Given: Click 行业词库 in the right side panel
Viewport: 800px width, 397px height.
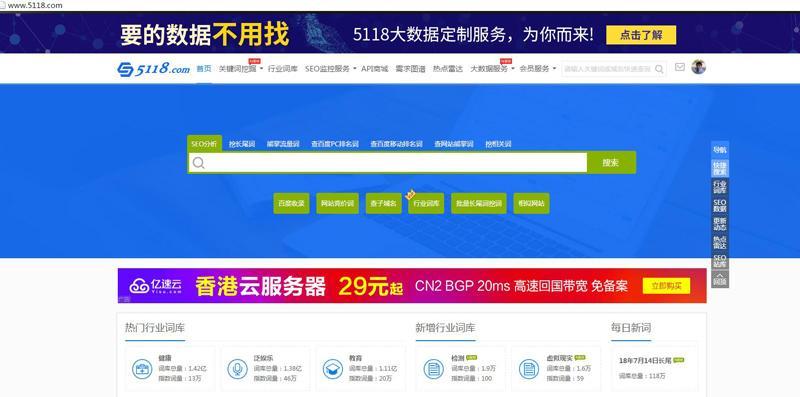Looking at the screenshot, I should pos(720,187).
